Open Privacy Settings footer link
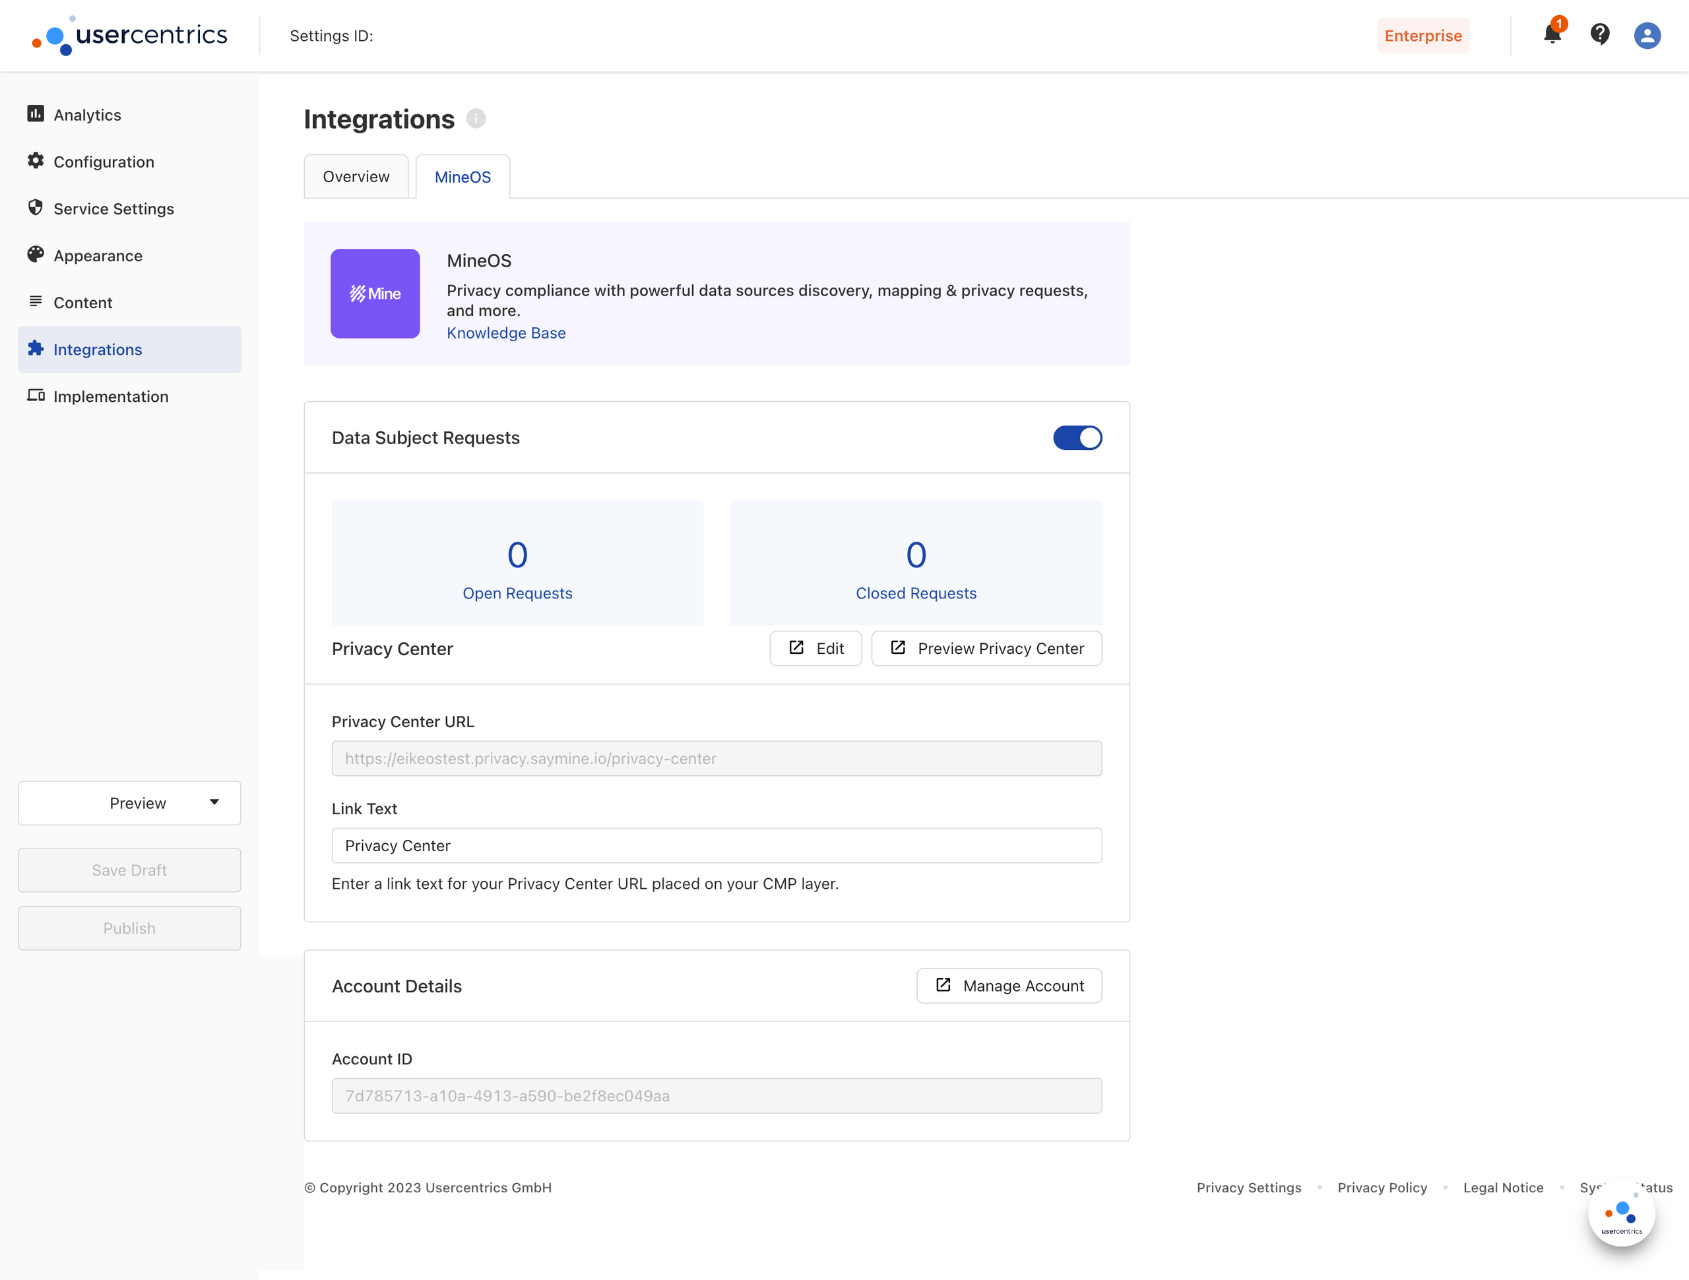The width and height of the screenshot is (1689, 1280). (x=1249, y=1188)
